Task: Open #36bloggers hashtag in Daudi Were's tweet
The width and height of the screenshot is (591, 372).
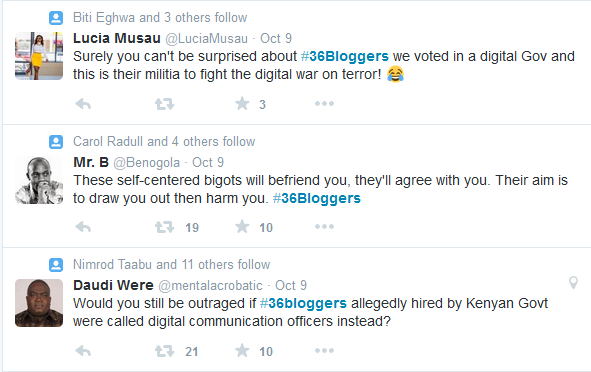Action: [303, 303]
